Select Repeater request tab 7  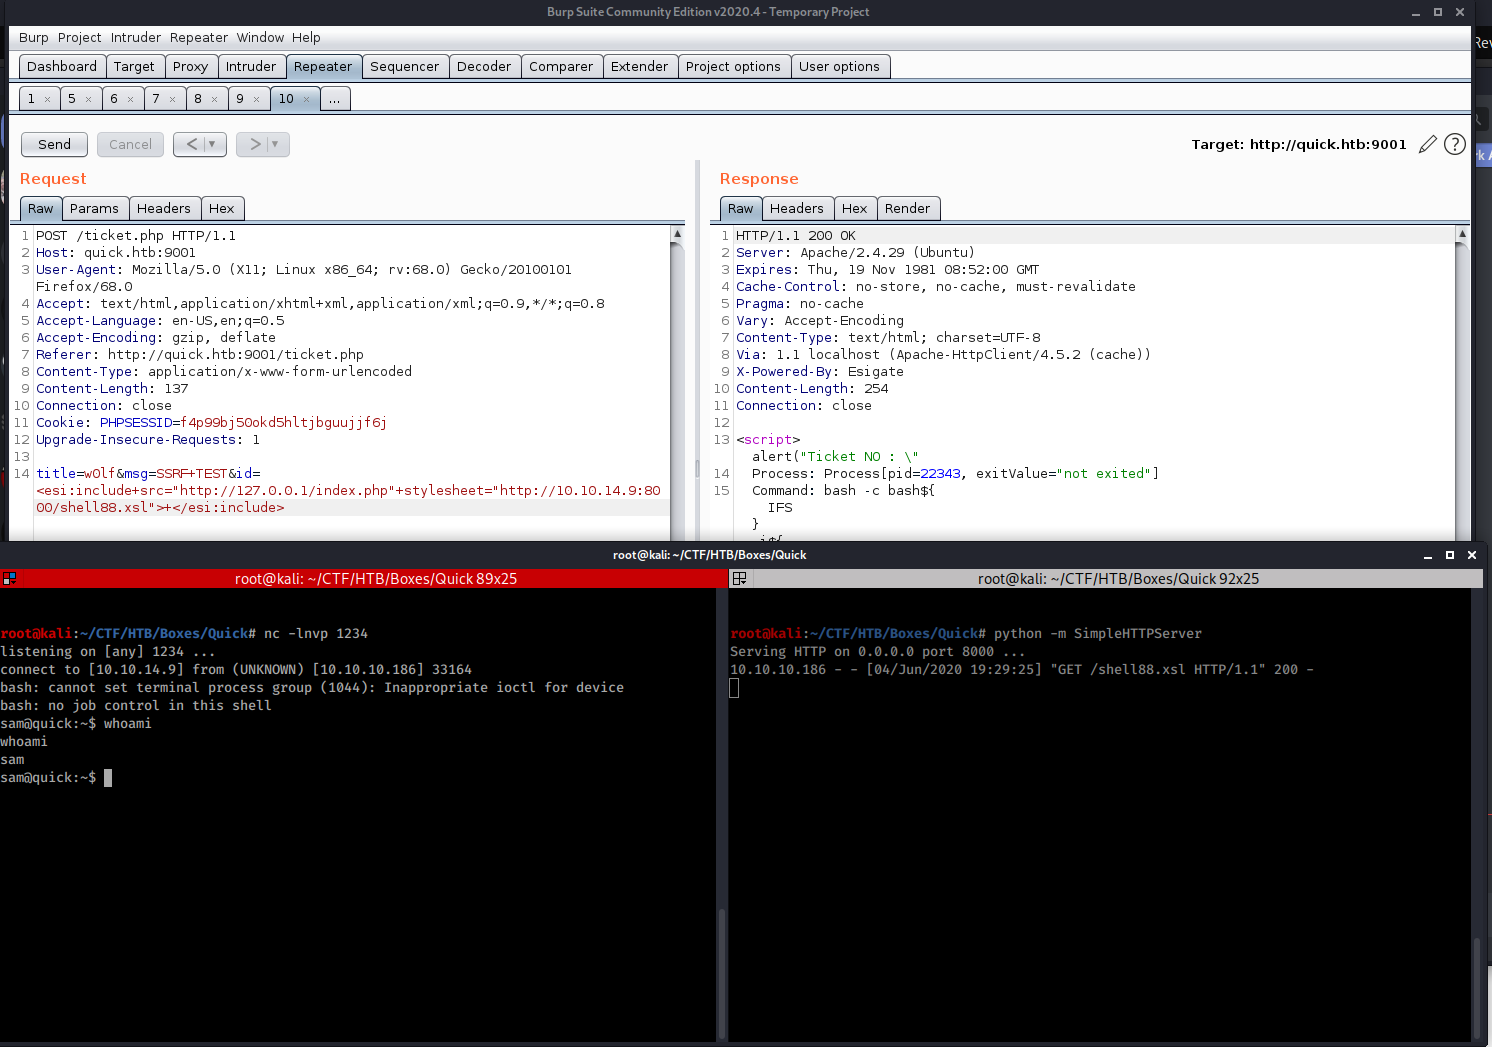point(156,99)
